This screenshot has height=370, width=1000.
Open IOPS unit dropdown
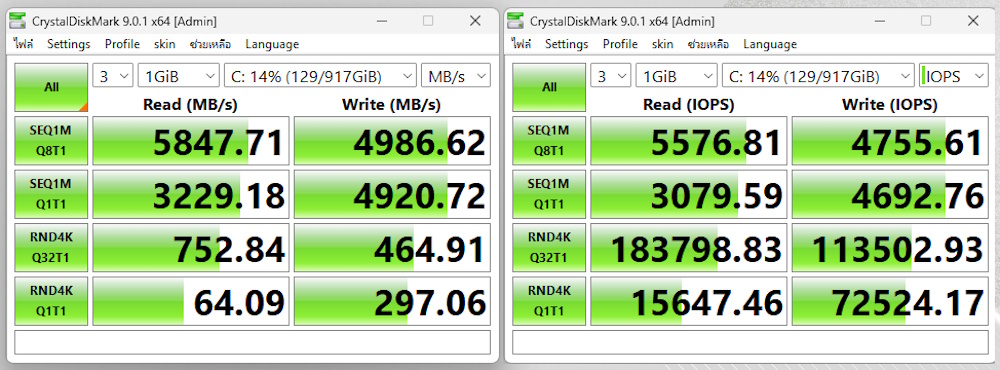(954, 76)
